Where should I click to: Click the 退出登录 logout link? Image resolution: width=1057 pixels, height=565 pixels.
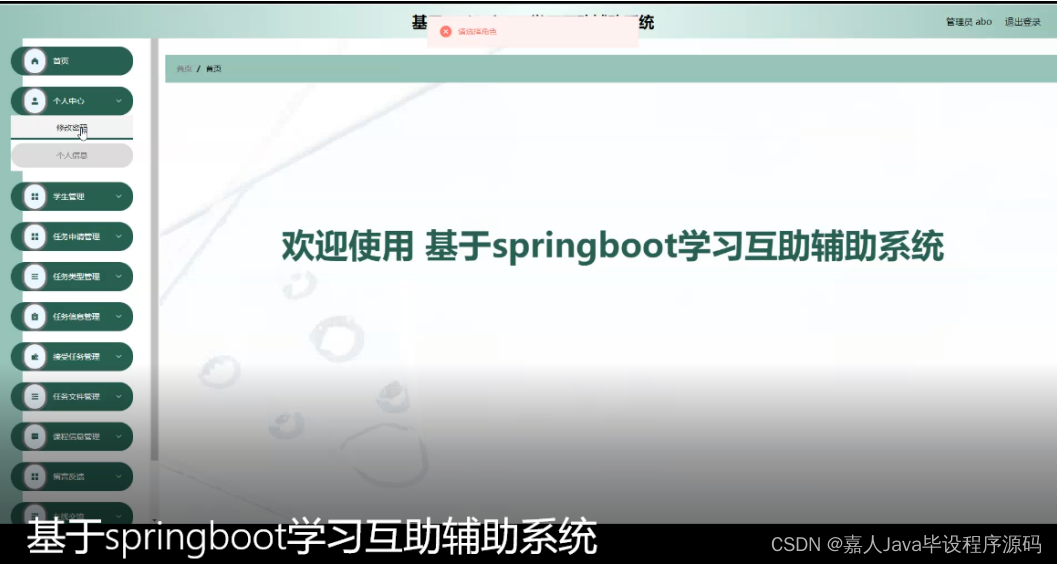tap(1023, 22)
